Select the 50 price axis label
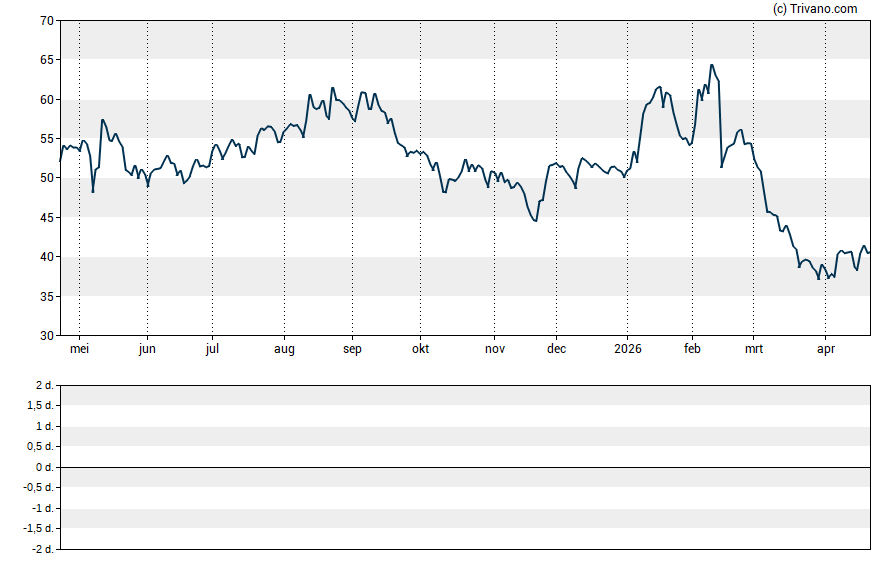Image resolution: width=888 pixels, height=565 pixels. pos(47,178)
